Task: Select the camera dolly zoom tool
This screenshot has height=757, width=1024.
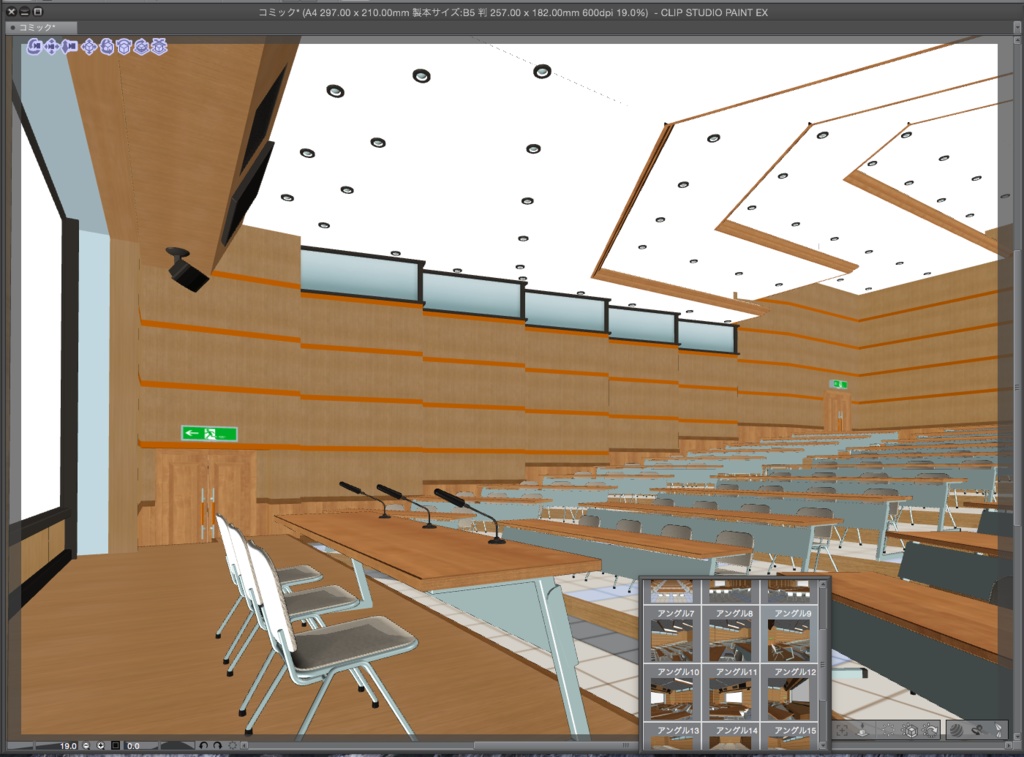Action: pyautogui.click(x=70, y=46)
